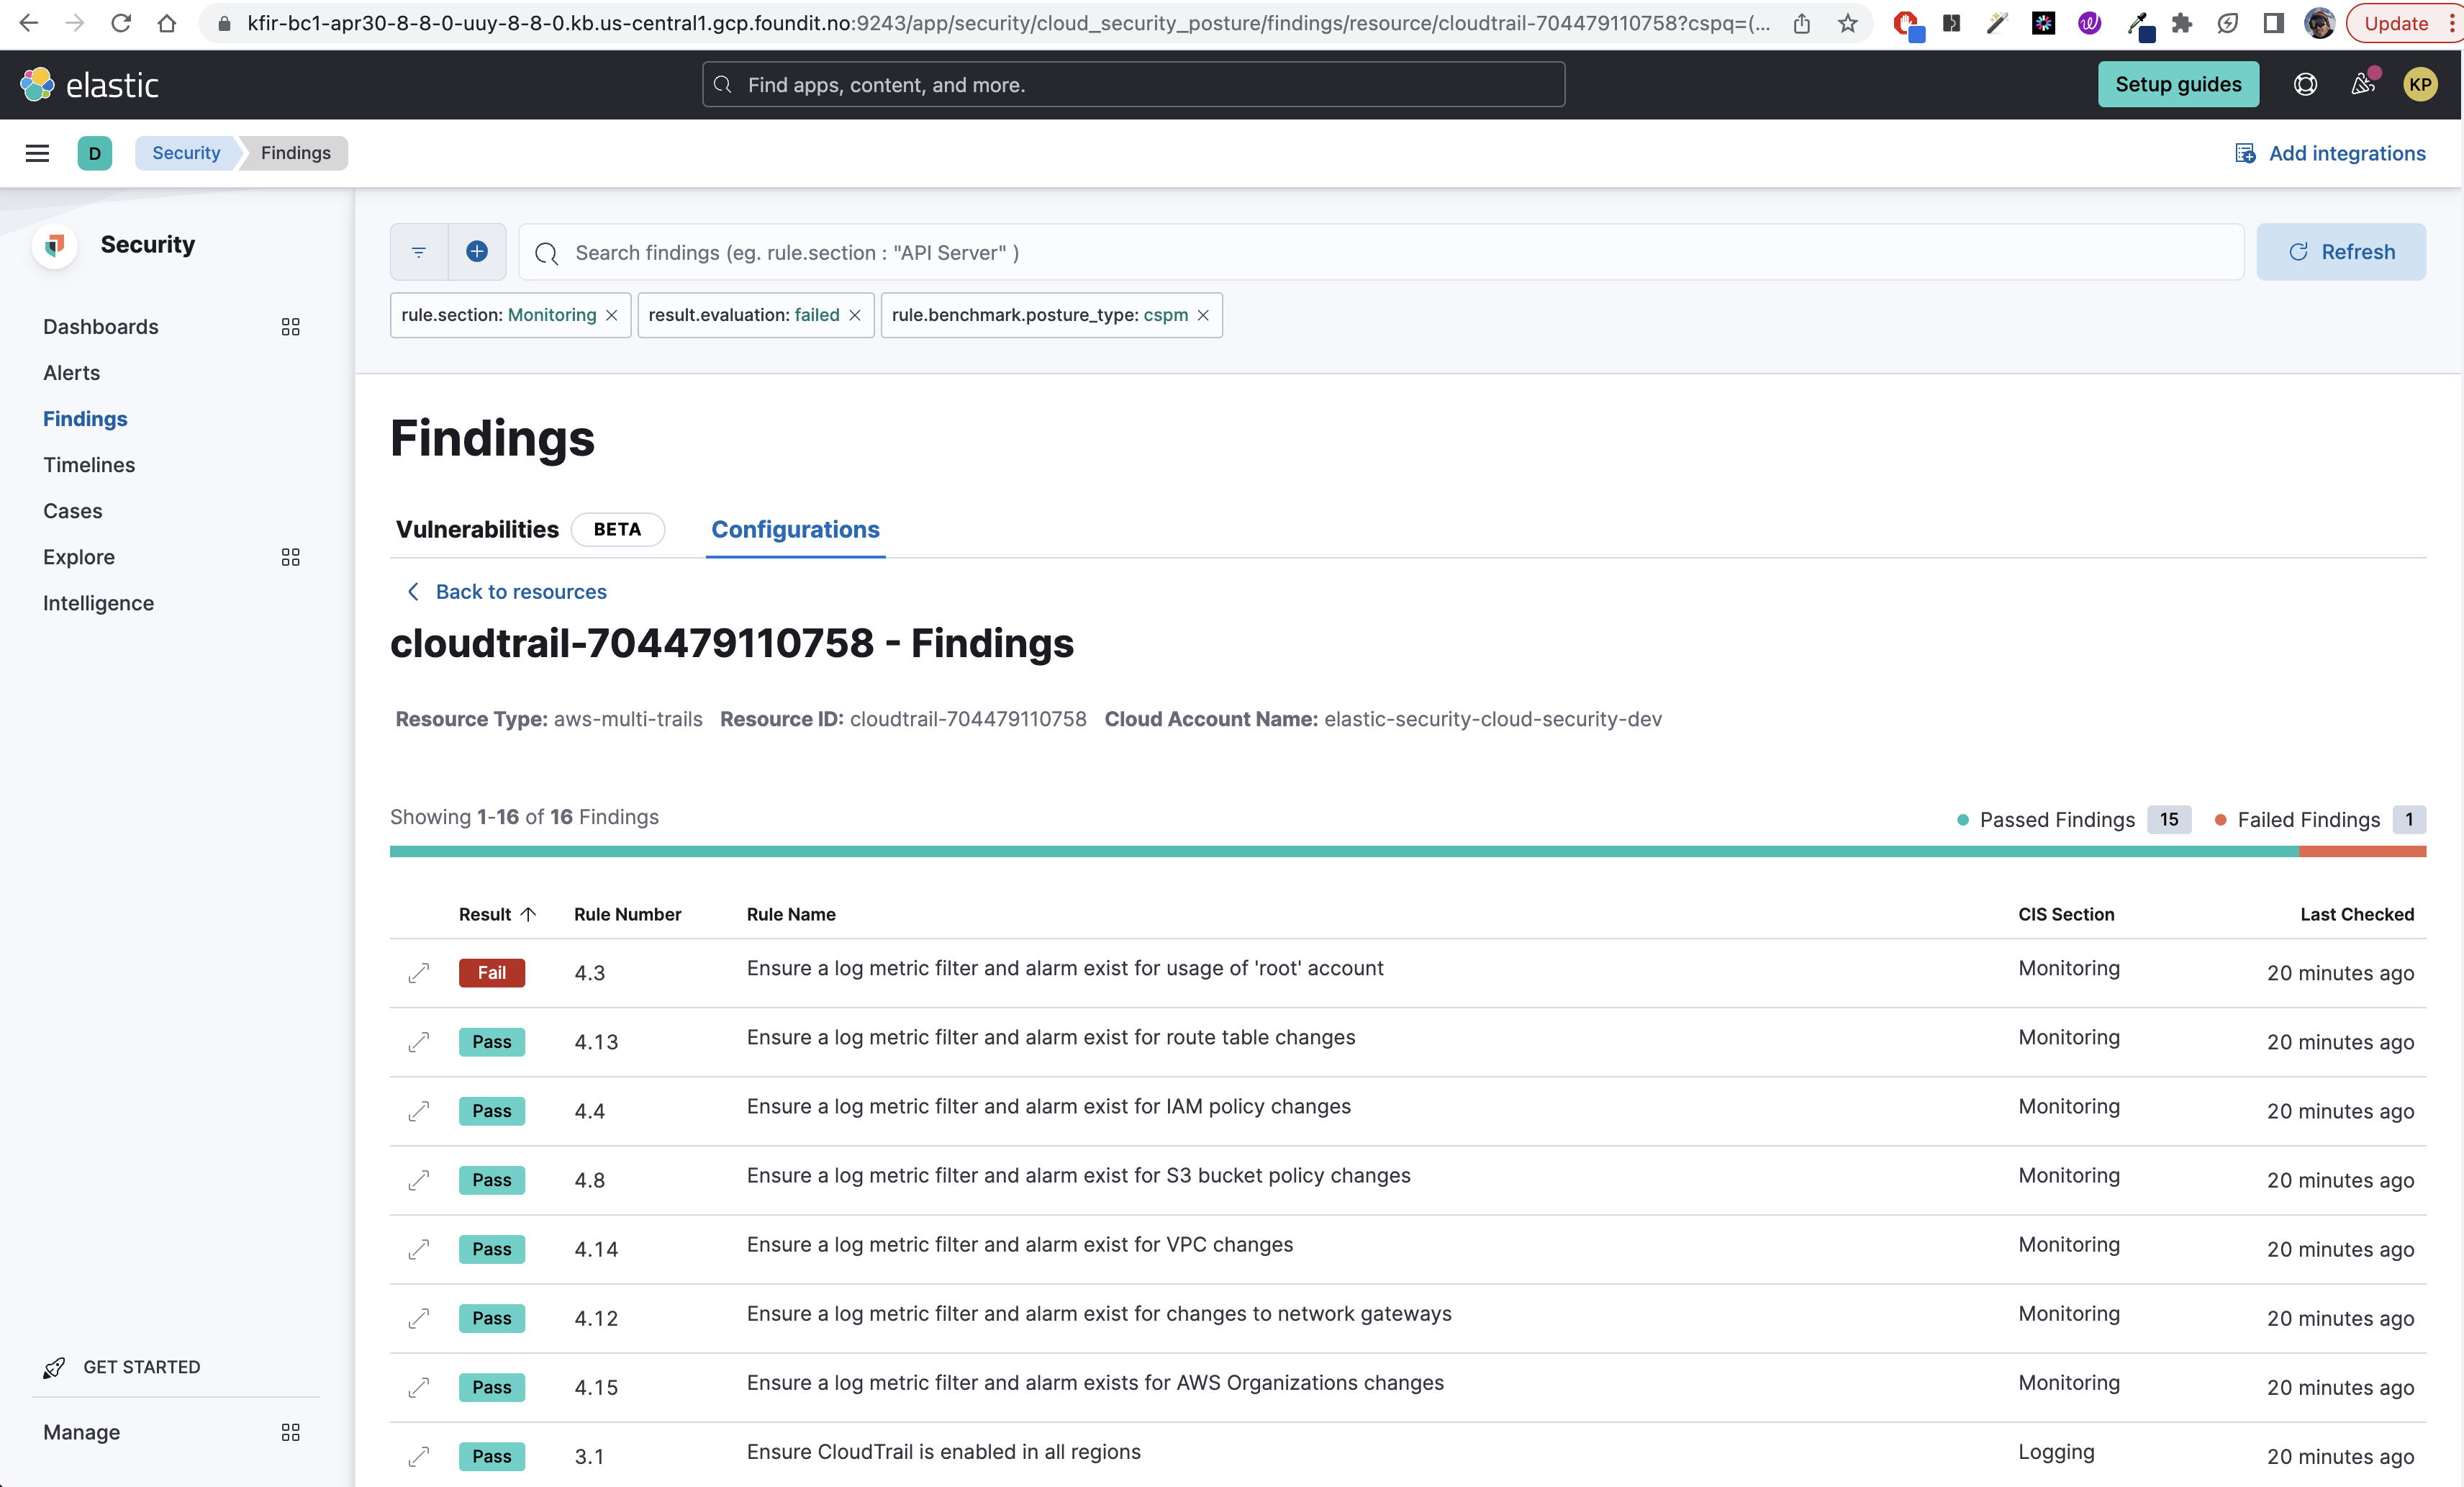Remove the result.evaluation failed filter
Screen dimensions: 2464x1487
point(855,314)
